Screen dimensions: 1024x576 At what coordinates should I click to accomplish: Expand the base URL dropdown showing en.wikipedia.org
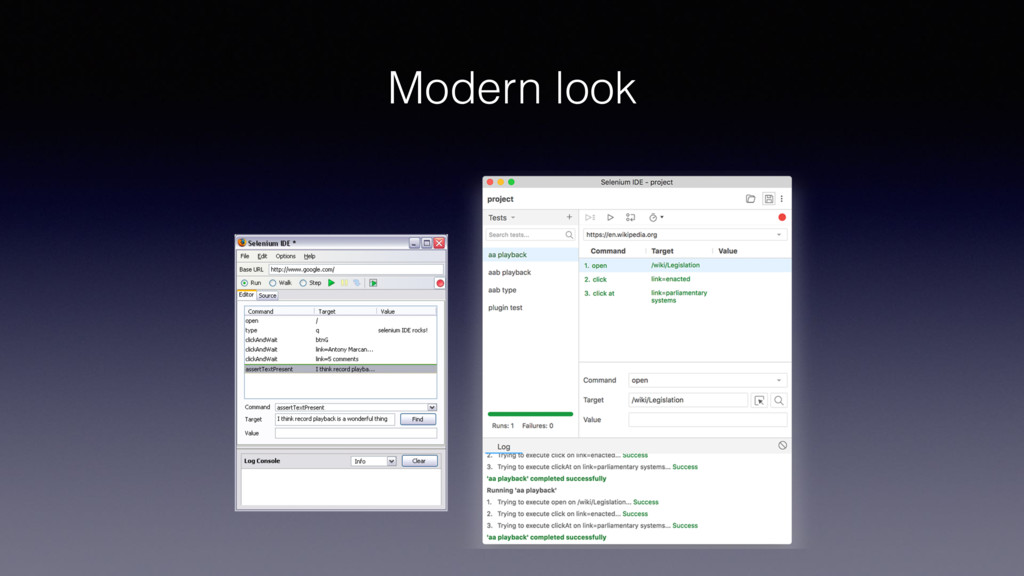point(778,234)
